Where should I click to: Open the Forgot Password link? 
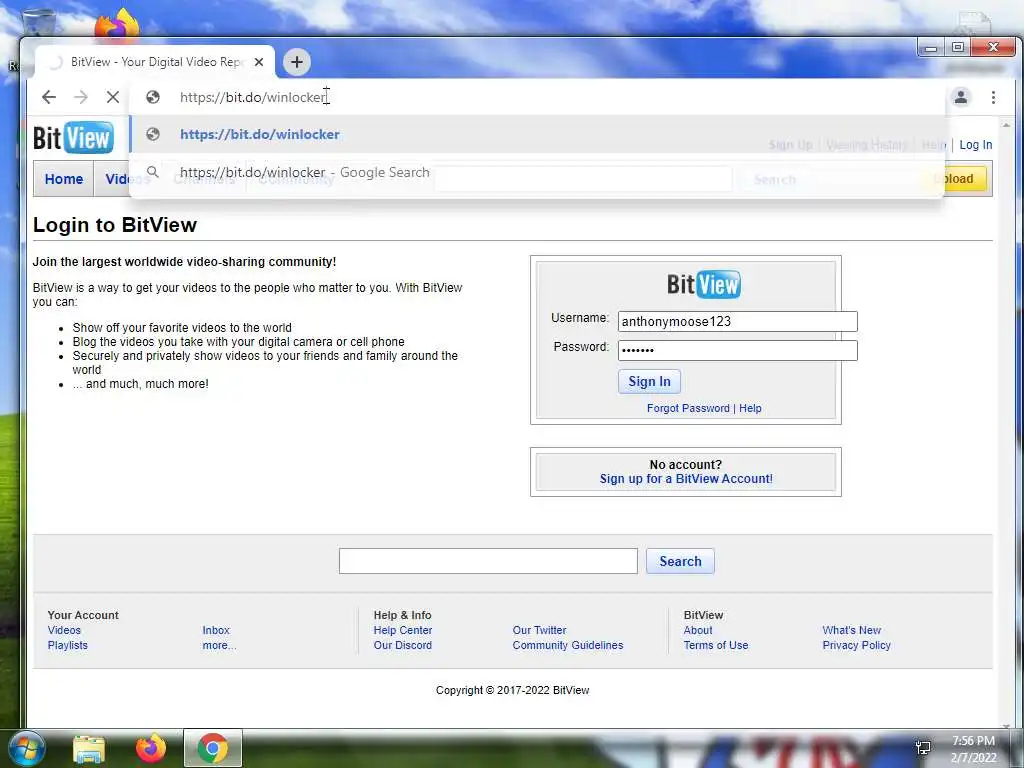(x=688, y=408)
